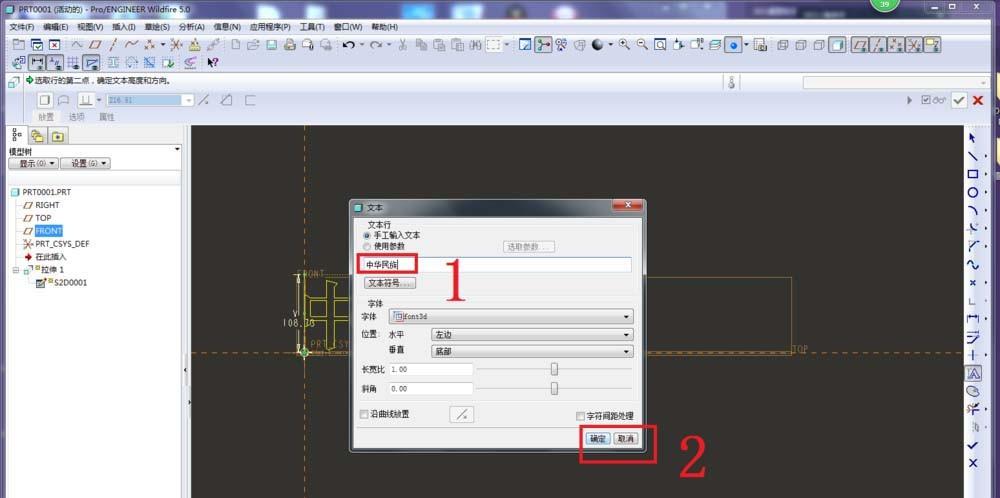
Task: Adjust the slant angle slider handle
Action: click(554, 388)
